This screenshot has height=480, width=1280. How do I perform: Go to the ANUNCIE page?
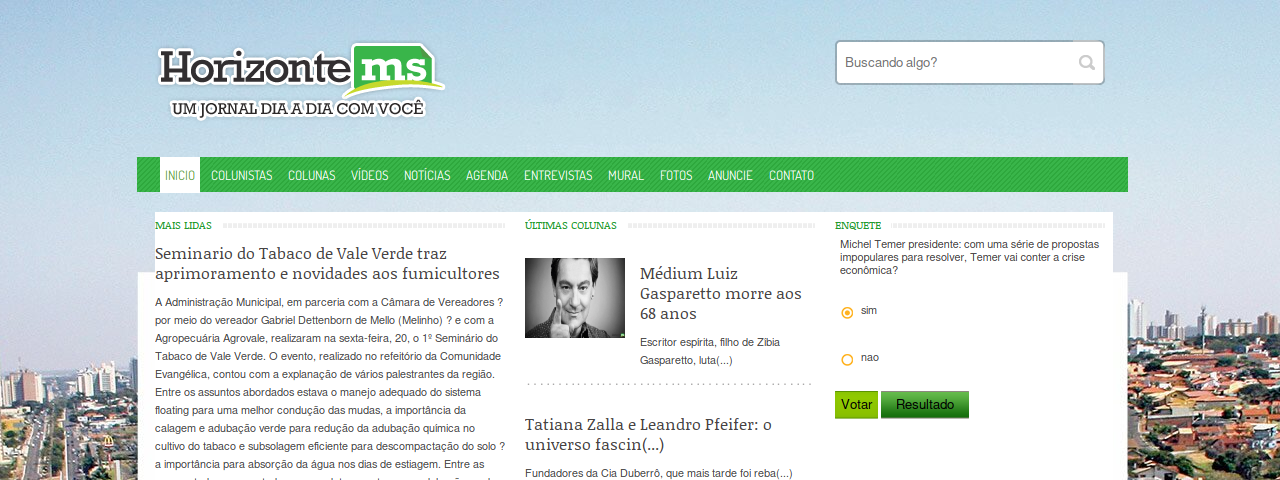click(x=730, y=175)
